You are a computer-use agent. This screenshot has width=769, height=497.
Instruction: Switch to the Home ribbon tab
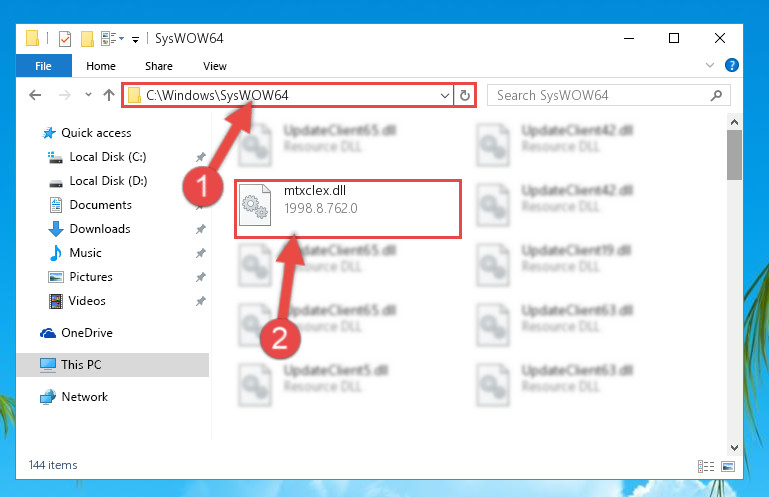pos(101,66)
